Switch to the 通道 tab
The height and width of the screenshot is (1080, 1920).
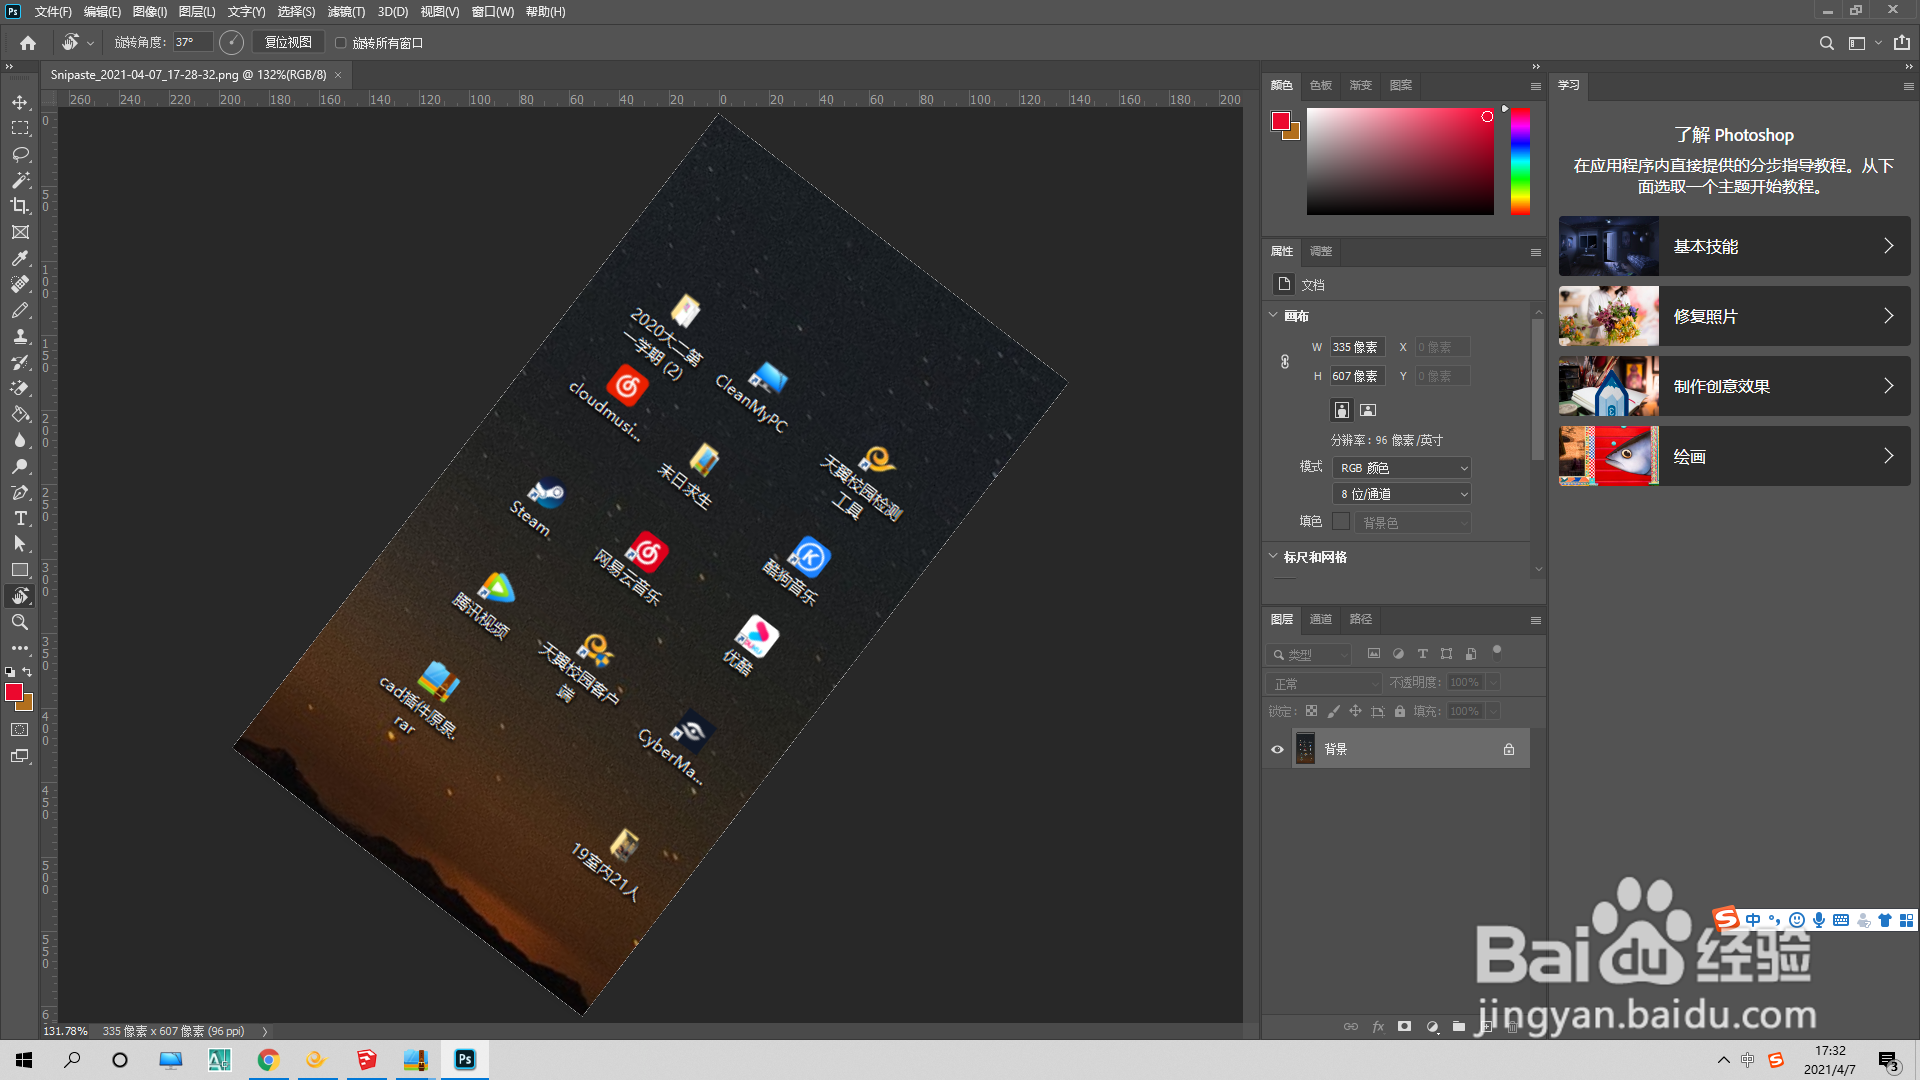click(x=1321, y=619)
